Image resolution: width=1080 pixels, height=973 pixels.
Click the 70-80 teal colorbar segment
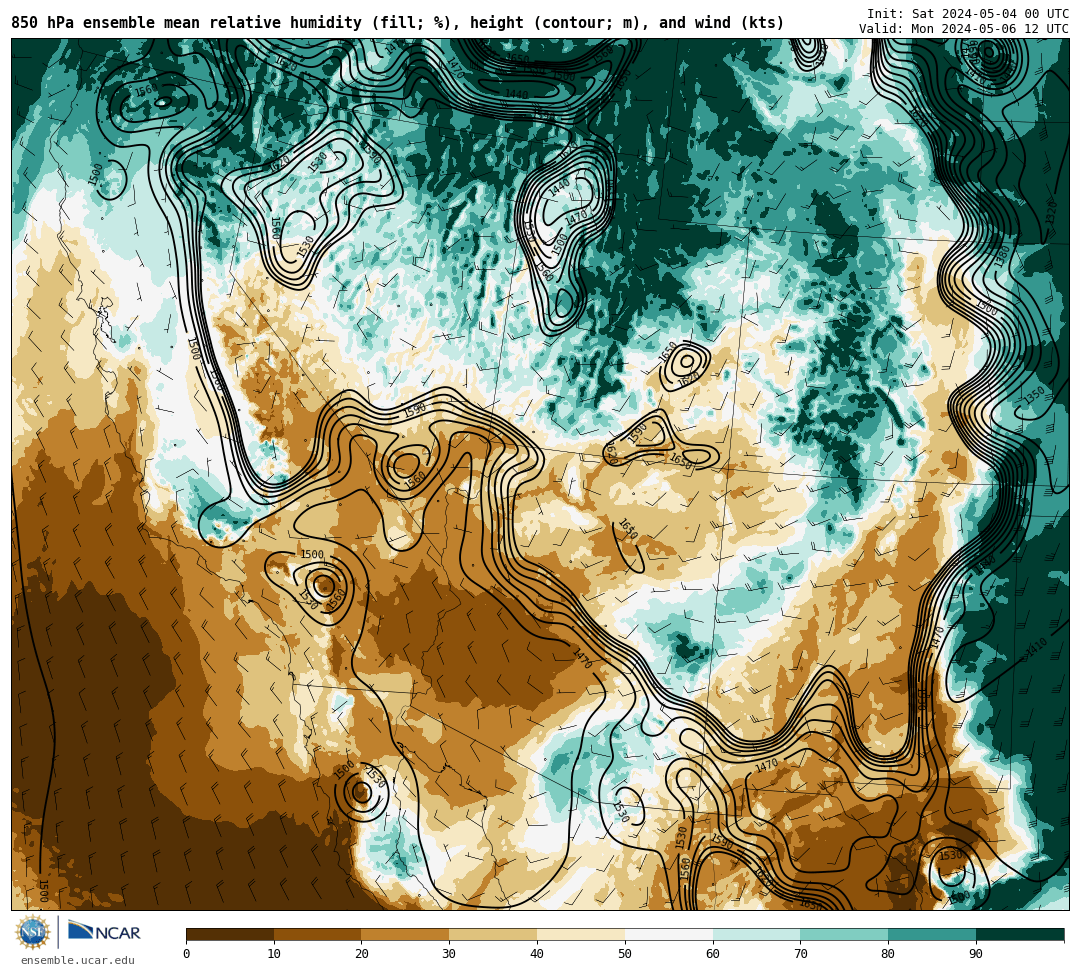844,934
